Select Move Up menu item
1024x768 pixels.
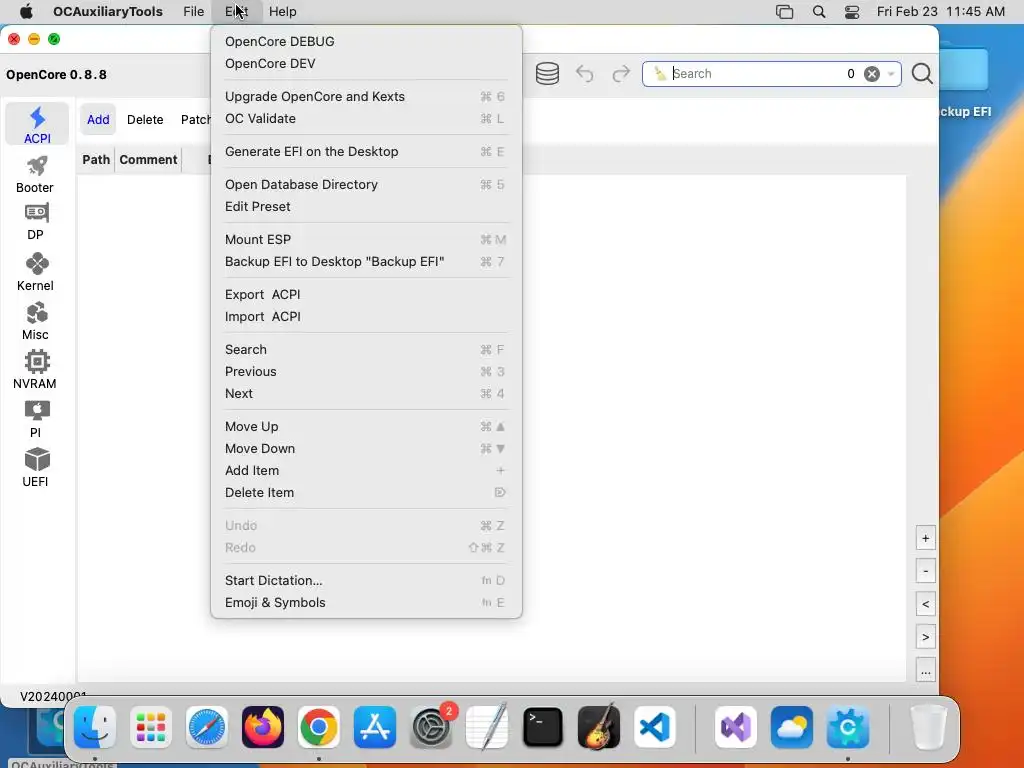(366, 426)
